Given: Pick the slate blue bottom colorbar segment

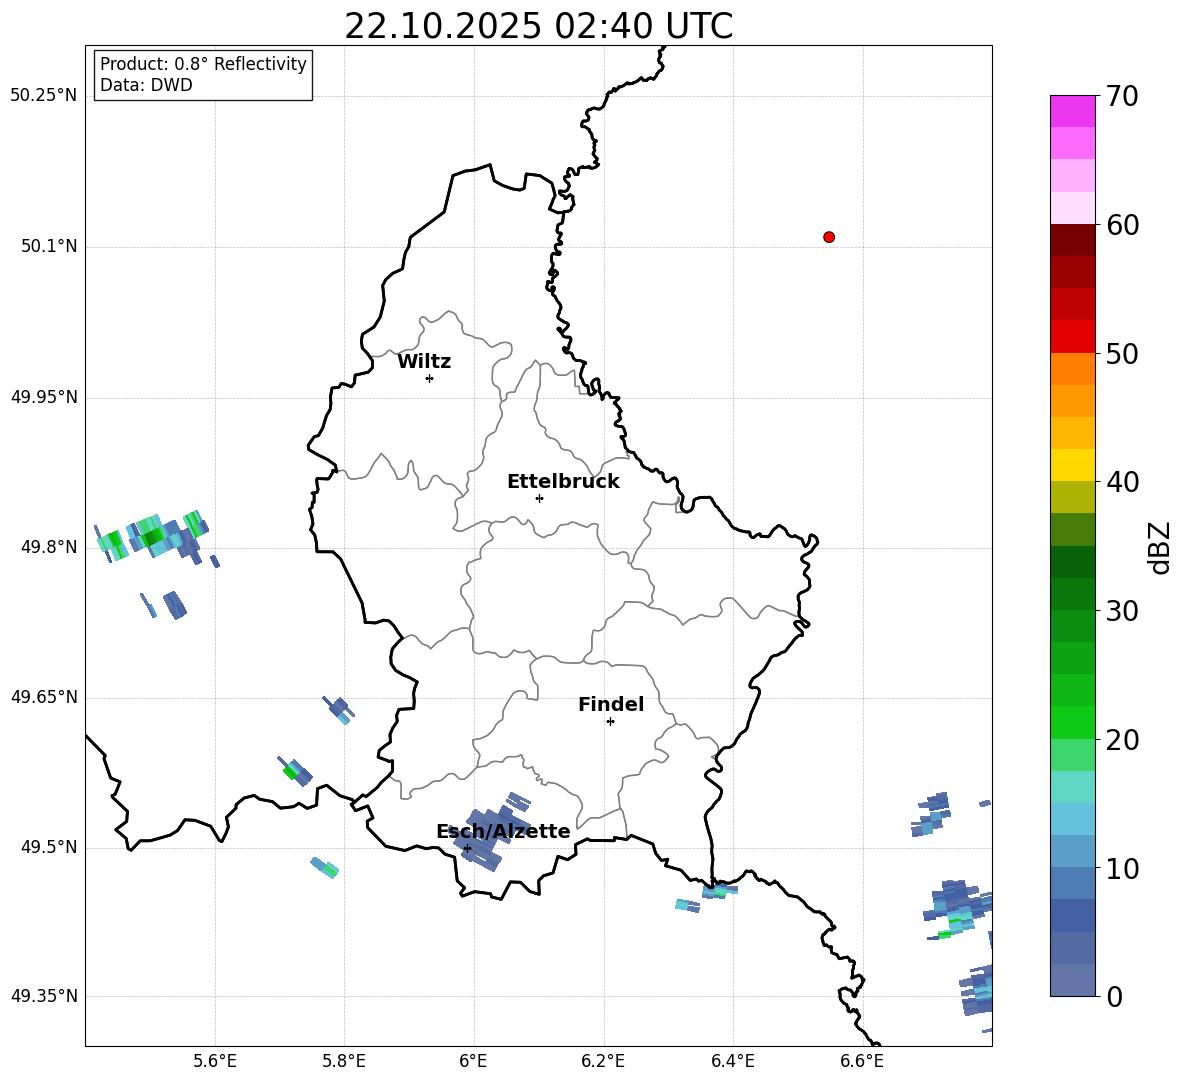Looking at the screenshot, I should click(1072, 980).
